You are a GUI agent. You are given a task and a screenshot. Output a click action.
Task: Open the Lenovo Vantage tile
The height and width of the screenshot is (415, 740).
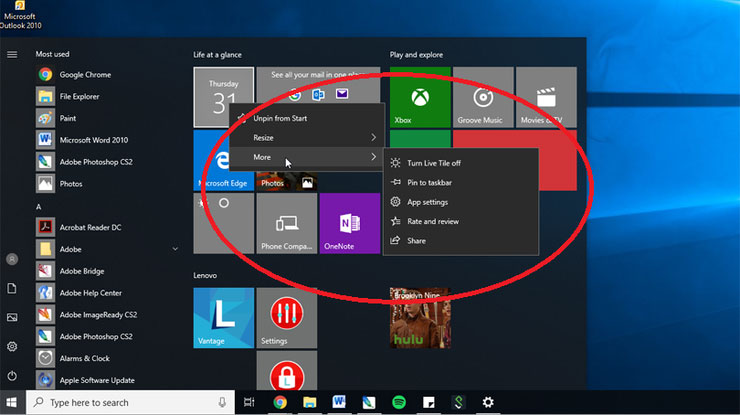point(224,318)
